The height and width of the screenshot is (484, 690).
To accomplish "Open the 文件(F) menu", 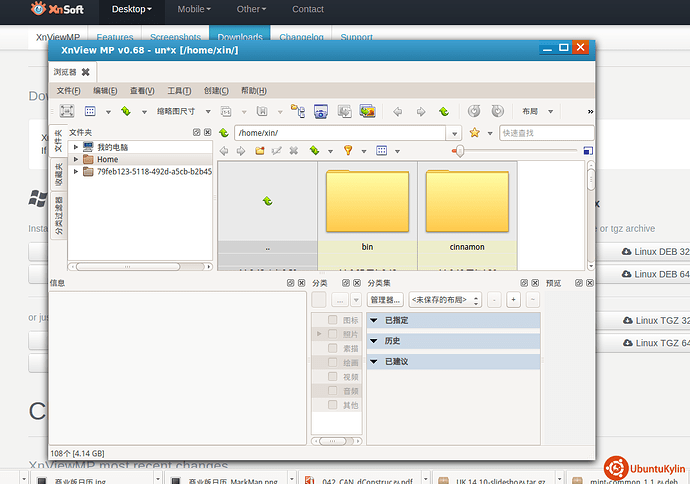I will click(x=68, y=91).
